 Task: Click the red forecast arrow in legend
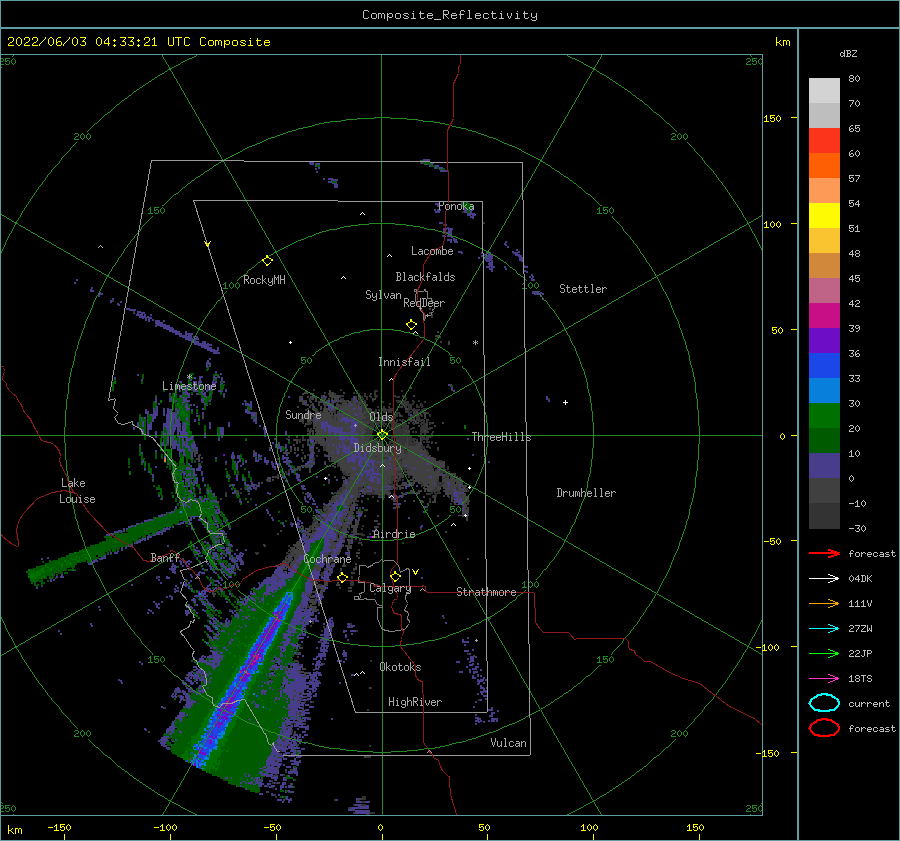[824, 553]
